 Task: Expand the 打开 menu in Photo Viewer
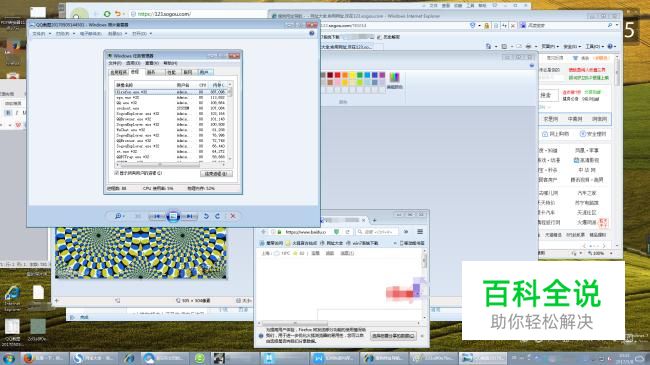click(142, 34)
